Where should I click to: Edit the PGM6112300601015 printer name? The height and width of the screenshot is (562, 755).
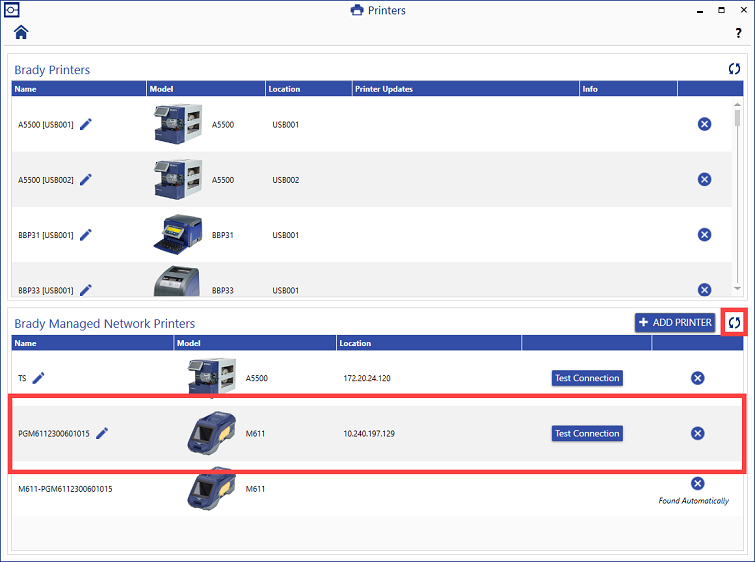pos(102,433)
